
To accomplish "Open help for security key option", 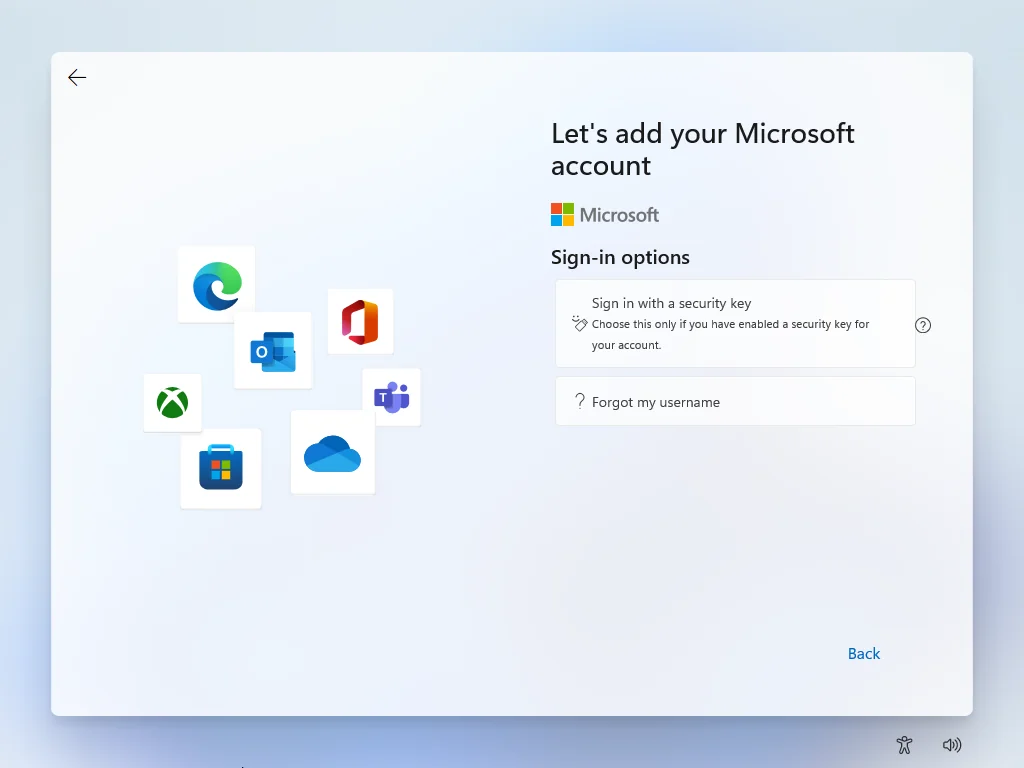I will click(x=923, y=325).
